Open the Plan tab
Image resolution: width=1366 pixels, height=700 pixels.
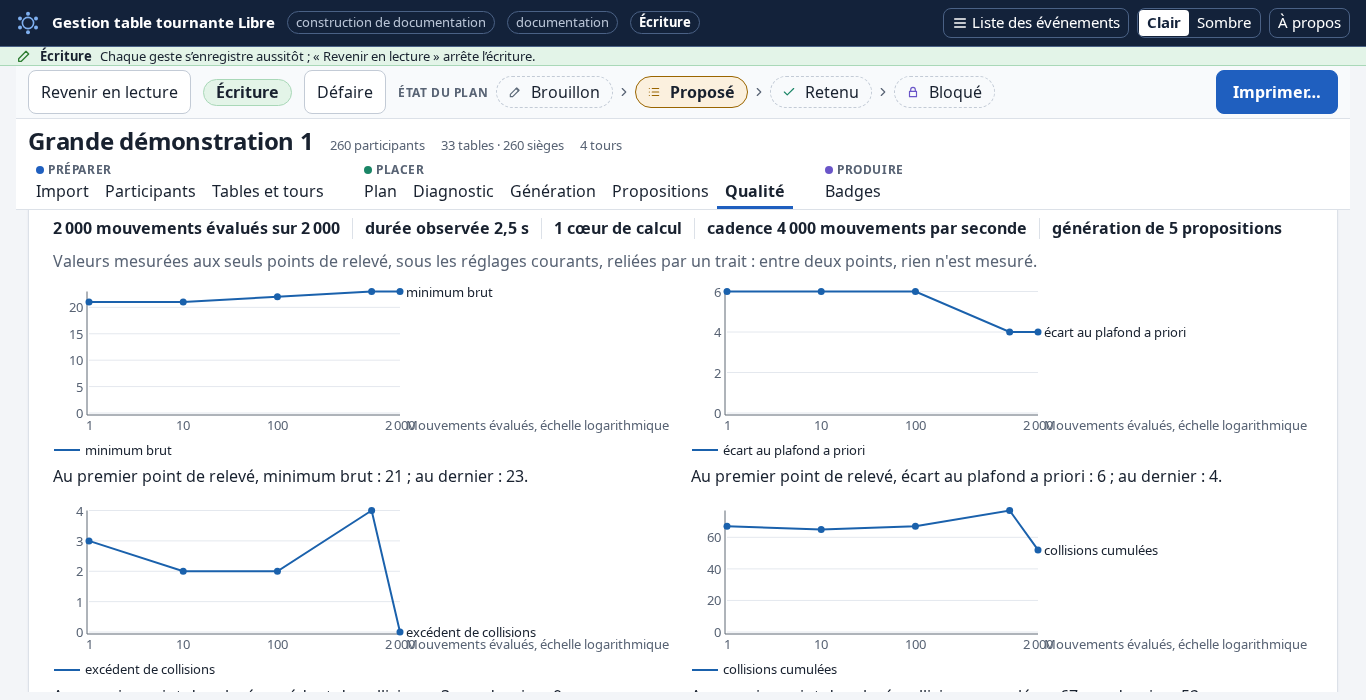coord(380,191)
